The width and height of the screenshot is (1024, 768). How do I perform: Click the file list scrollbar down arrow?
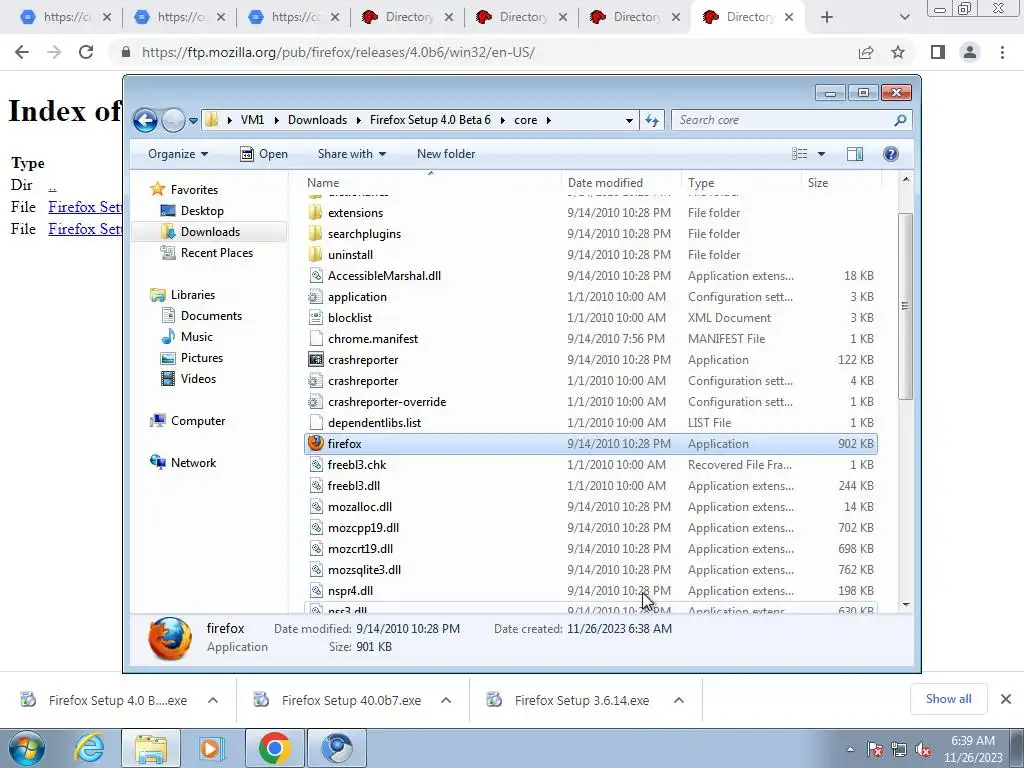coord(906,605)
